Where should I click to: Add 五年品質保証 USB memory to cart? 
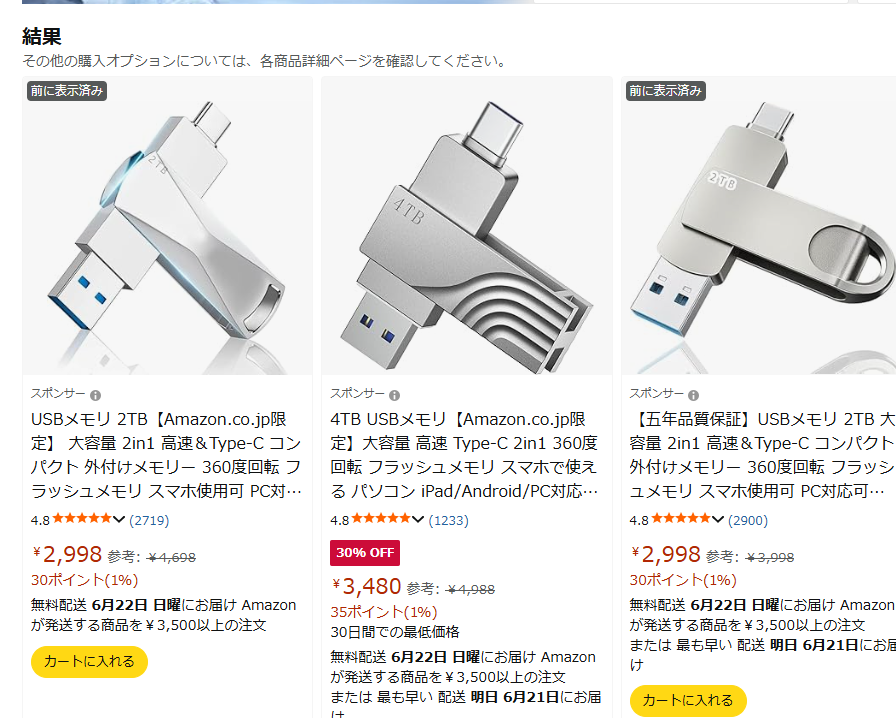click(x=688, y=701)
